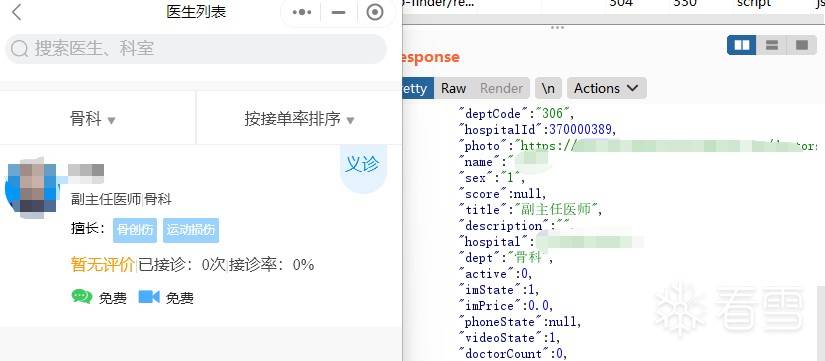Image resolution: width=825 pixels, height=361 pixels.
Task: Click the search magnifier icon
Action: point(19,49)
